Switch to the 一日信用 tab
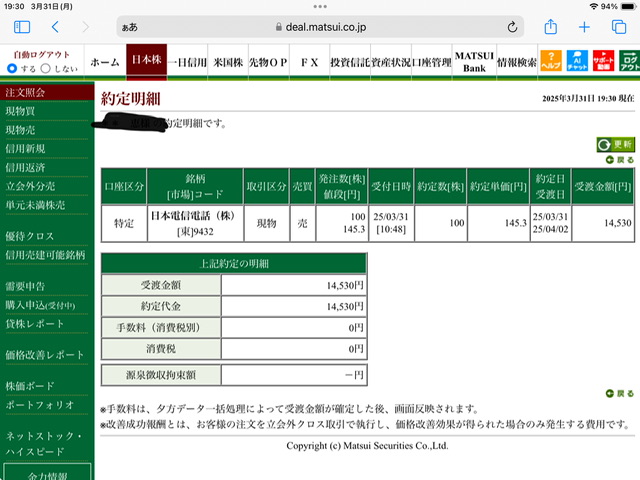Screen dimensions: 640x480 tap(187, 62)
